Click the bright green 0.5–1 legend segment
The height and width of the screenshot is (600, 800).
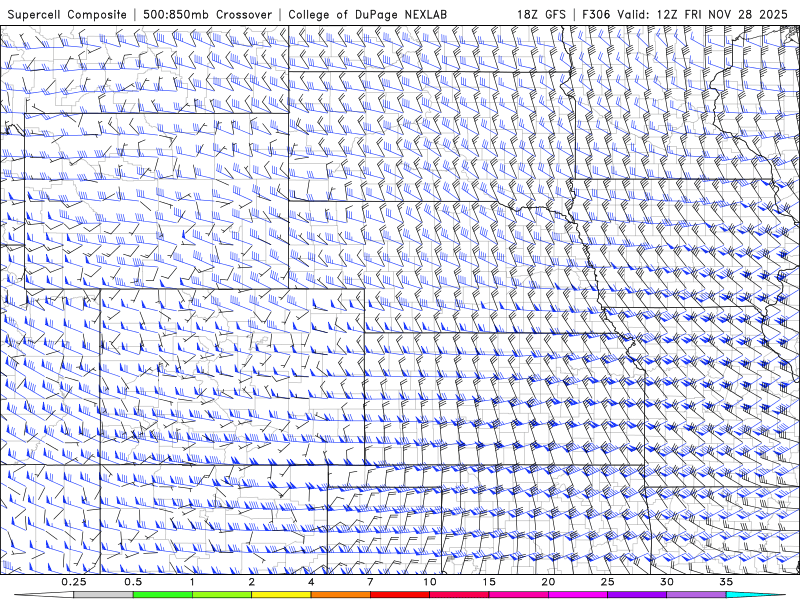[x=163, y=595]
